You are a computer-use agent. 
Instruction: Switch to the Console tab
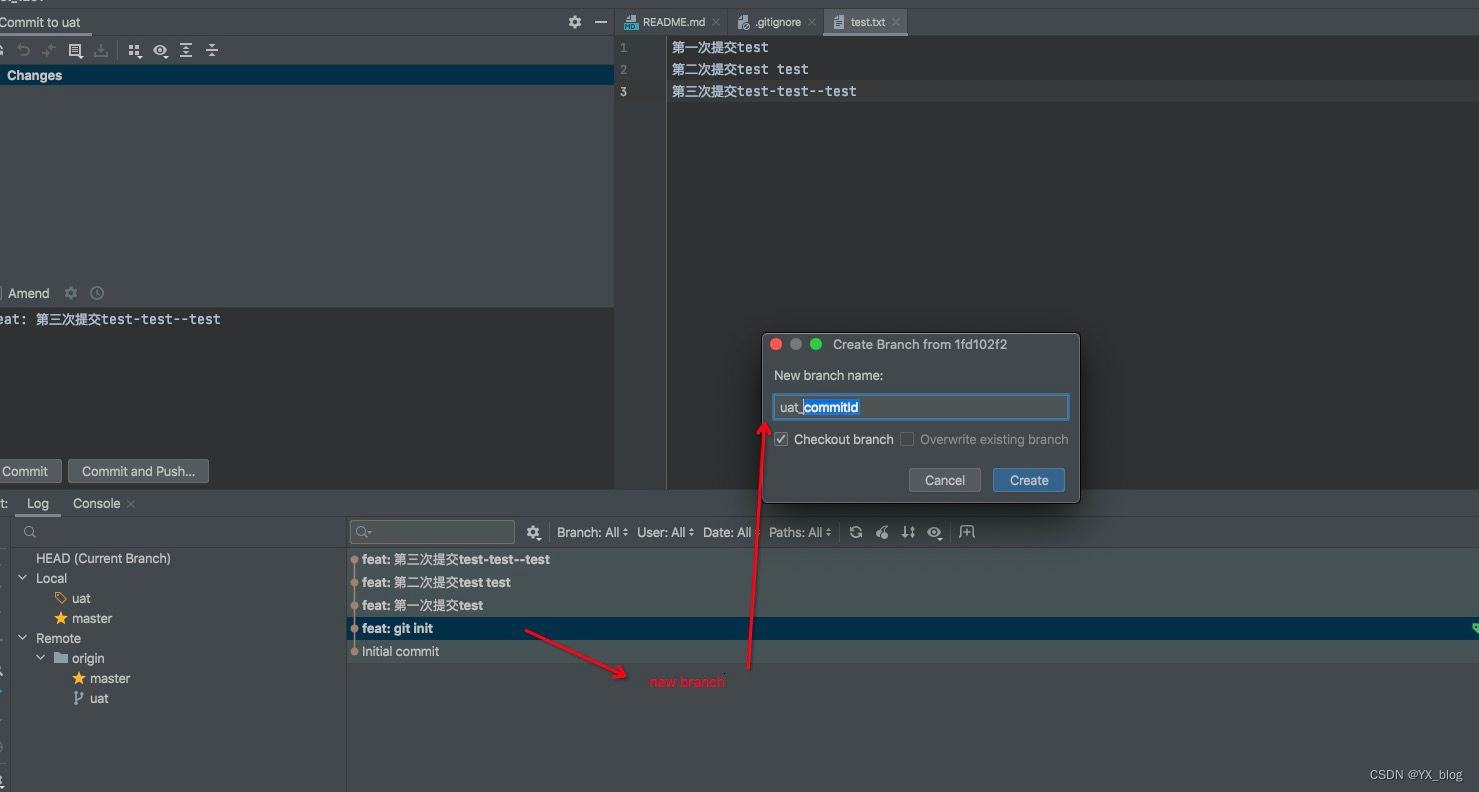click(x=95, y=503)
